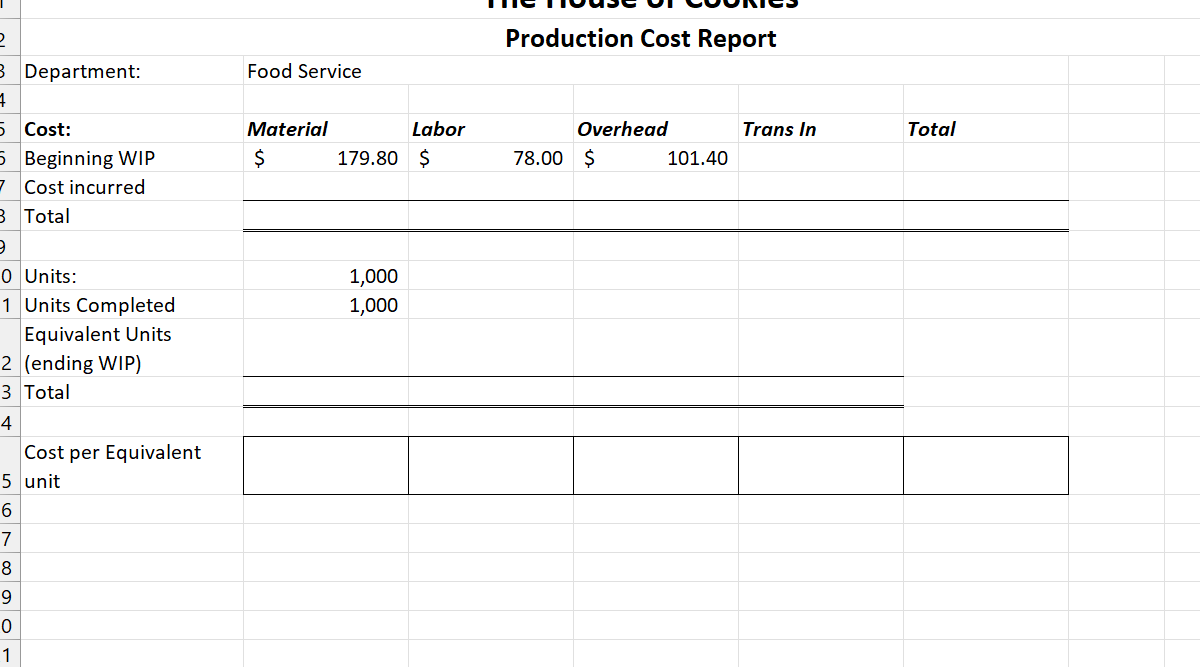Select the Material cell in Equivalent Units row
Screen dimensions: 1200x667
click(326, 349)
